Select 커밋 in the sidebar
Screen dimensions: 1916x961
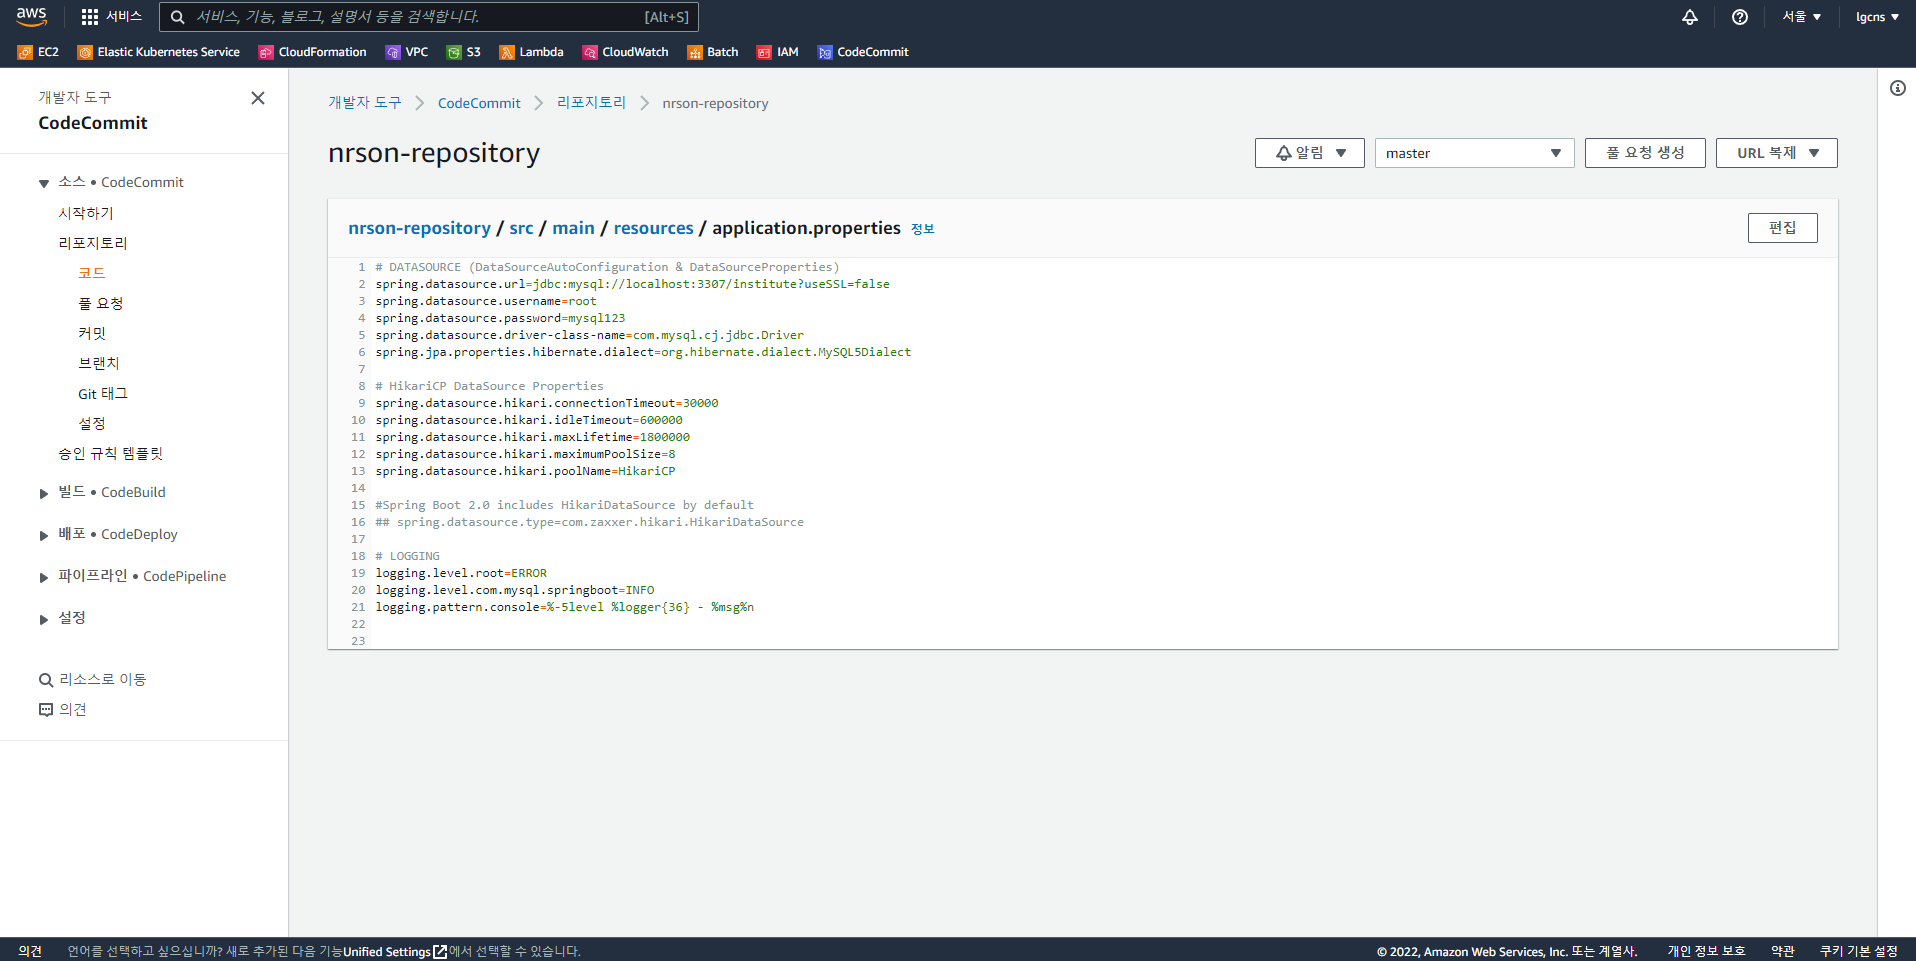[x=92, y=333]
